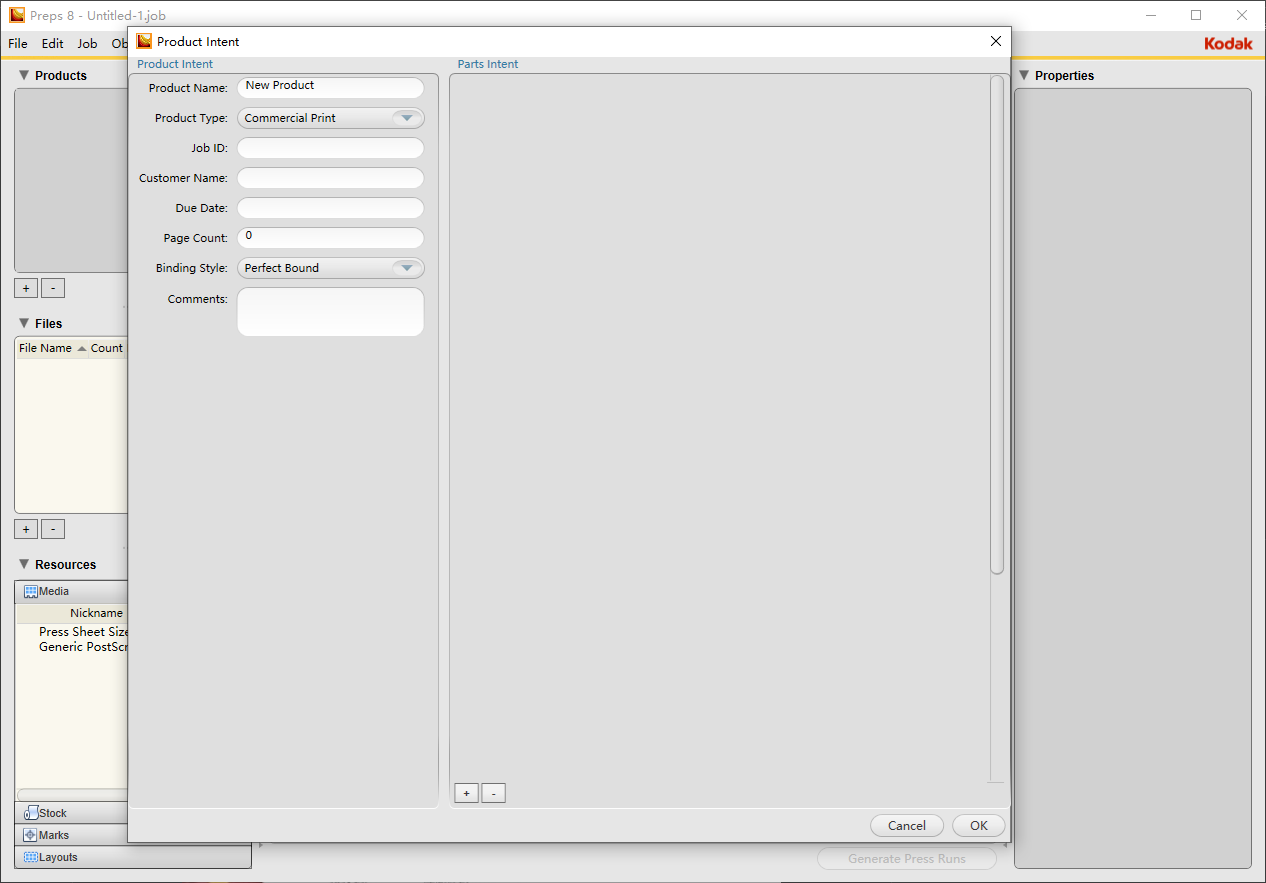Click the Comments text area

coord(330,312)
